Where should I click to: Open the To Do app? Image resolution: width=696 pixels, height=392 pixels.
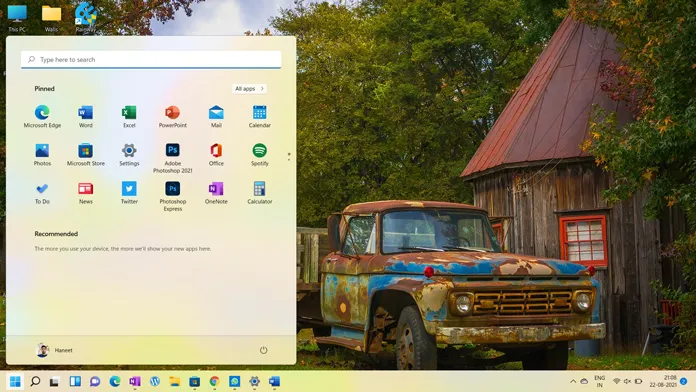(42, 193)
